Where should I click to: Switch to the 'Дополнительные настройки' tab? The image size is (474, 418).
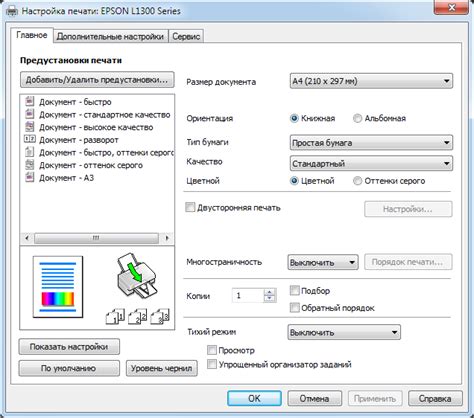[x=110, y=36]
